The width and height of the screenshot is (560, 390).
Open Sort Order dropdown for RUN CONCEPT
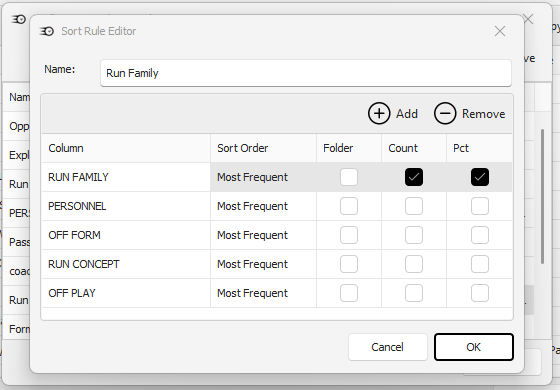pos(263,264)
